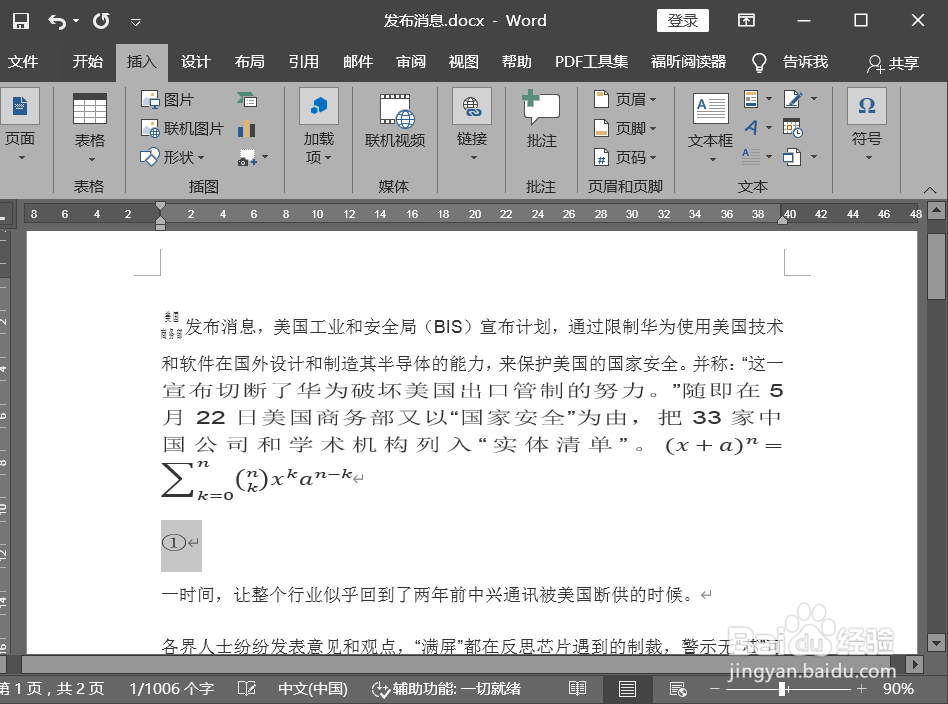948x704 pixels.
Task: Switch to the 设计 tab
Action: (x=195, y=62)
